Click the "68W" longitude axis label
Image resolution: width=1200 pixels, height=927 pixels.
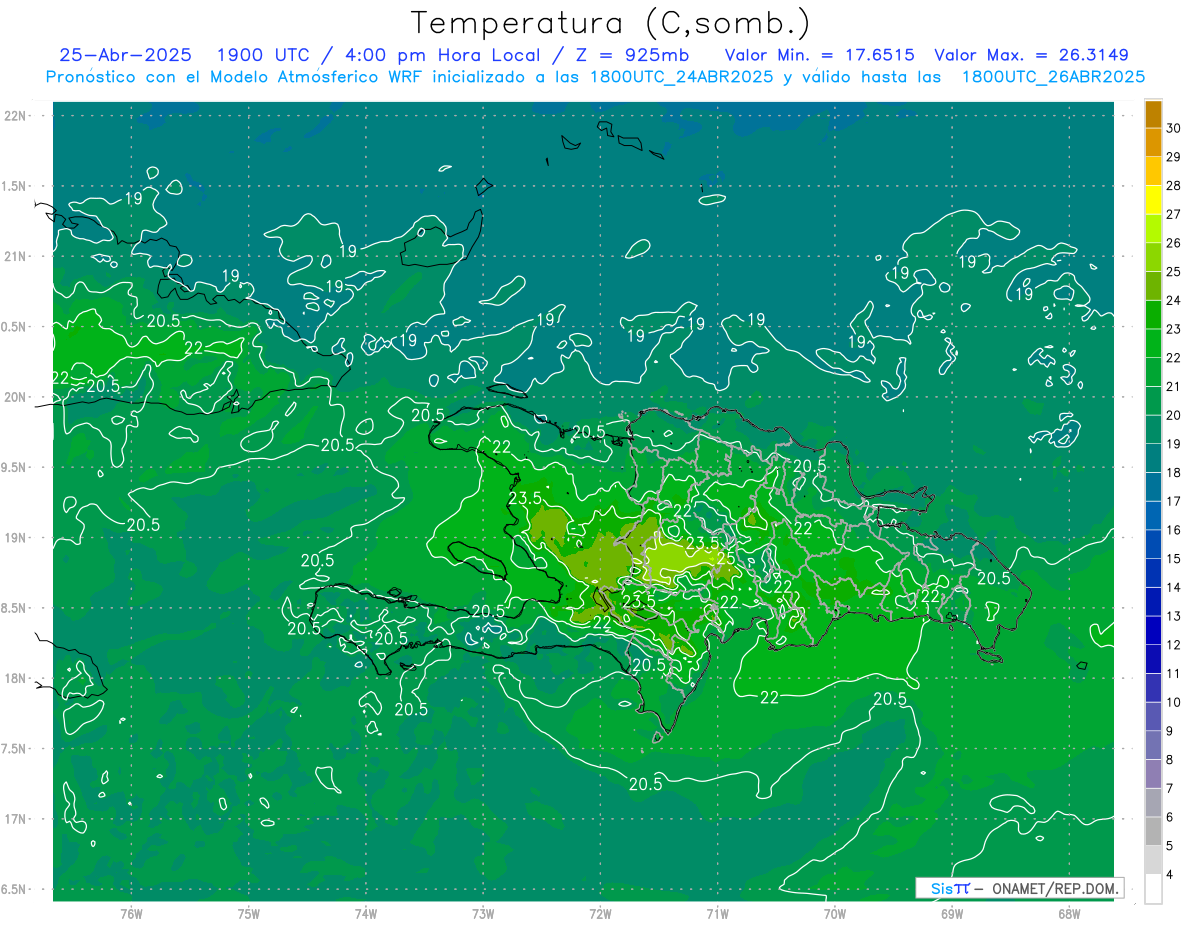(1069, 913)
